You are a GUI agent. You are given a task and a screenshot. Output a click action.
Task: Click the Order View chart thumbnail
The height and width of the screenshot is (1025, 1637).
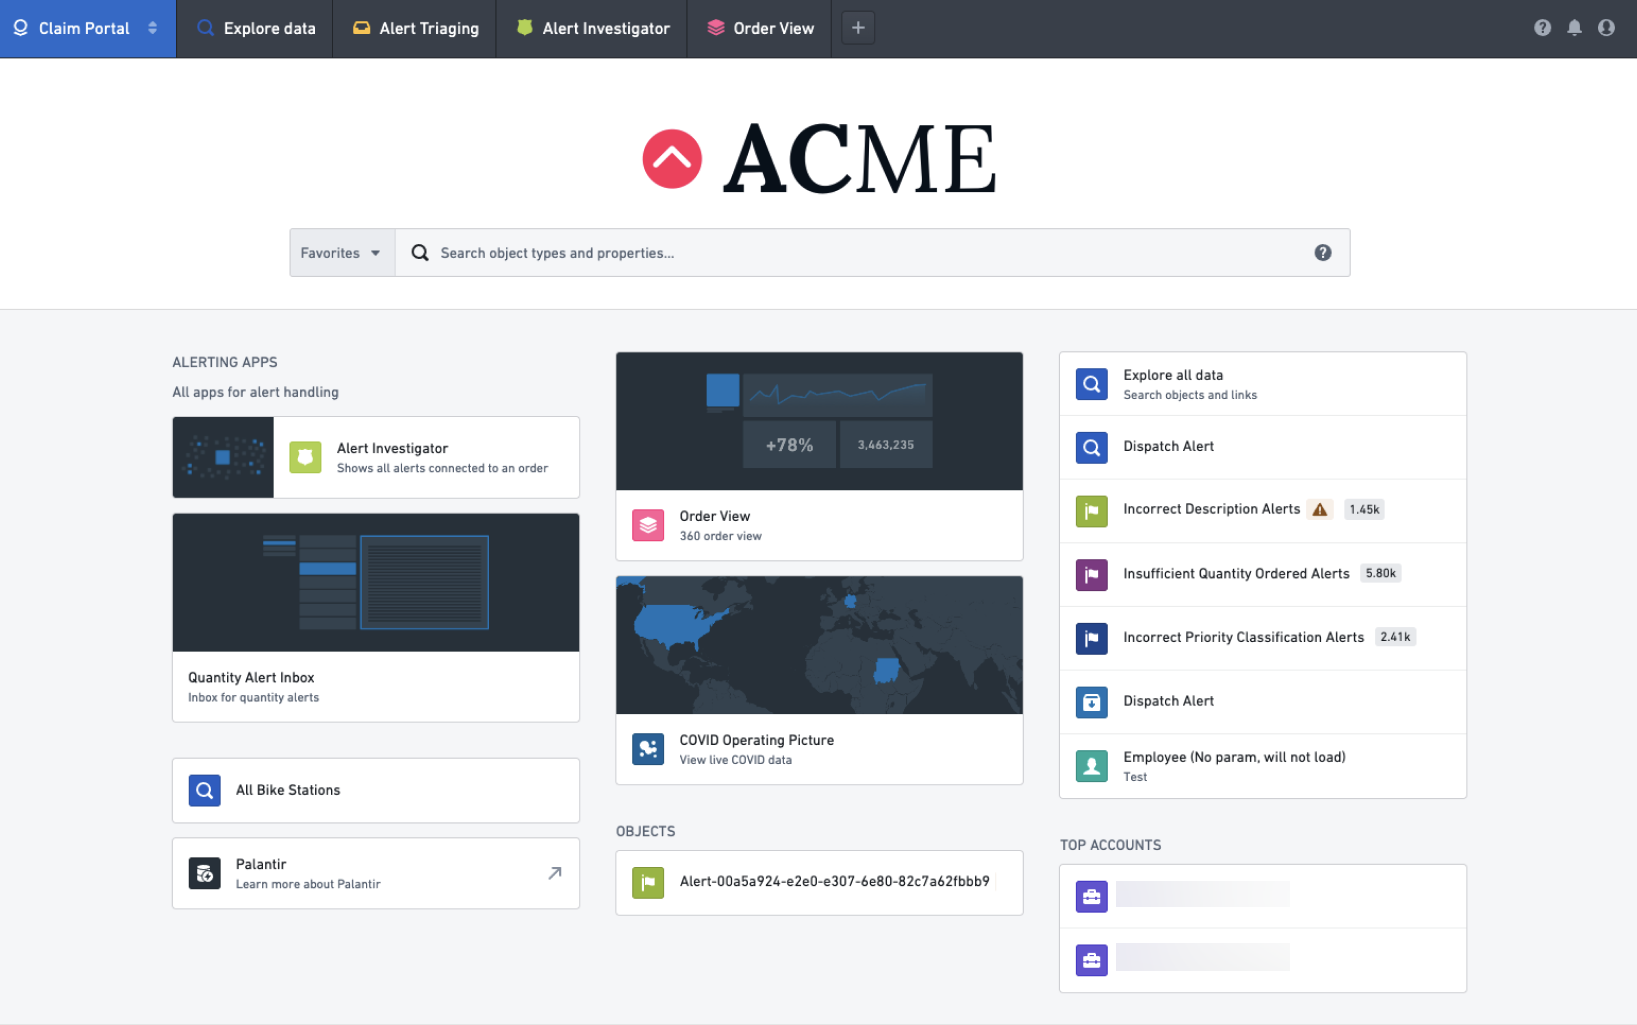tap(819, 421)
